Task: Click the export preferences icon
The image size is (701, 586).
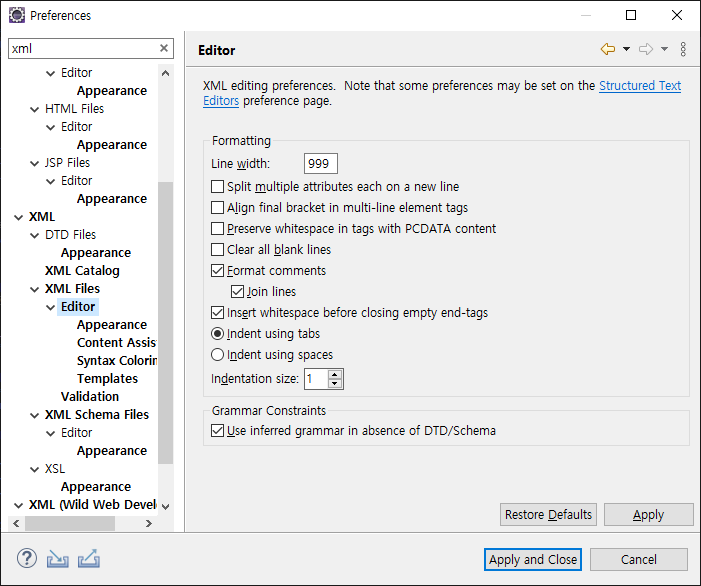Action: 89,559
